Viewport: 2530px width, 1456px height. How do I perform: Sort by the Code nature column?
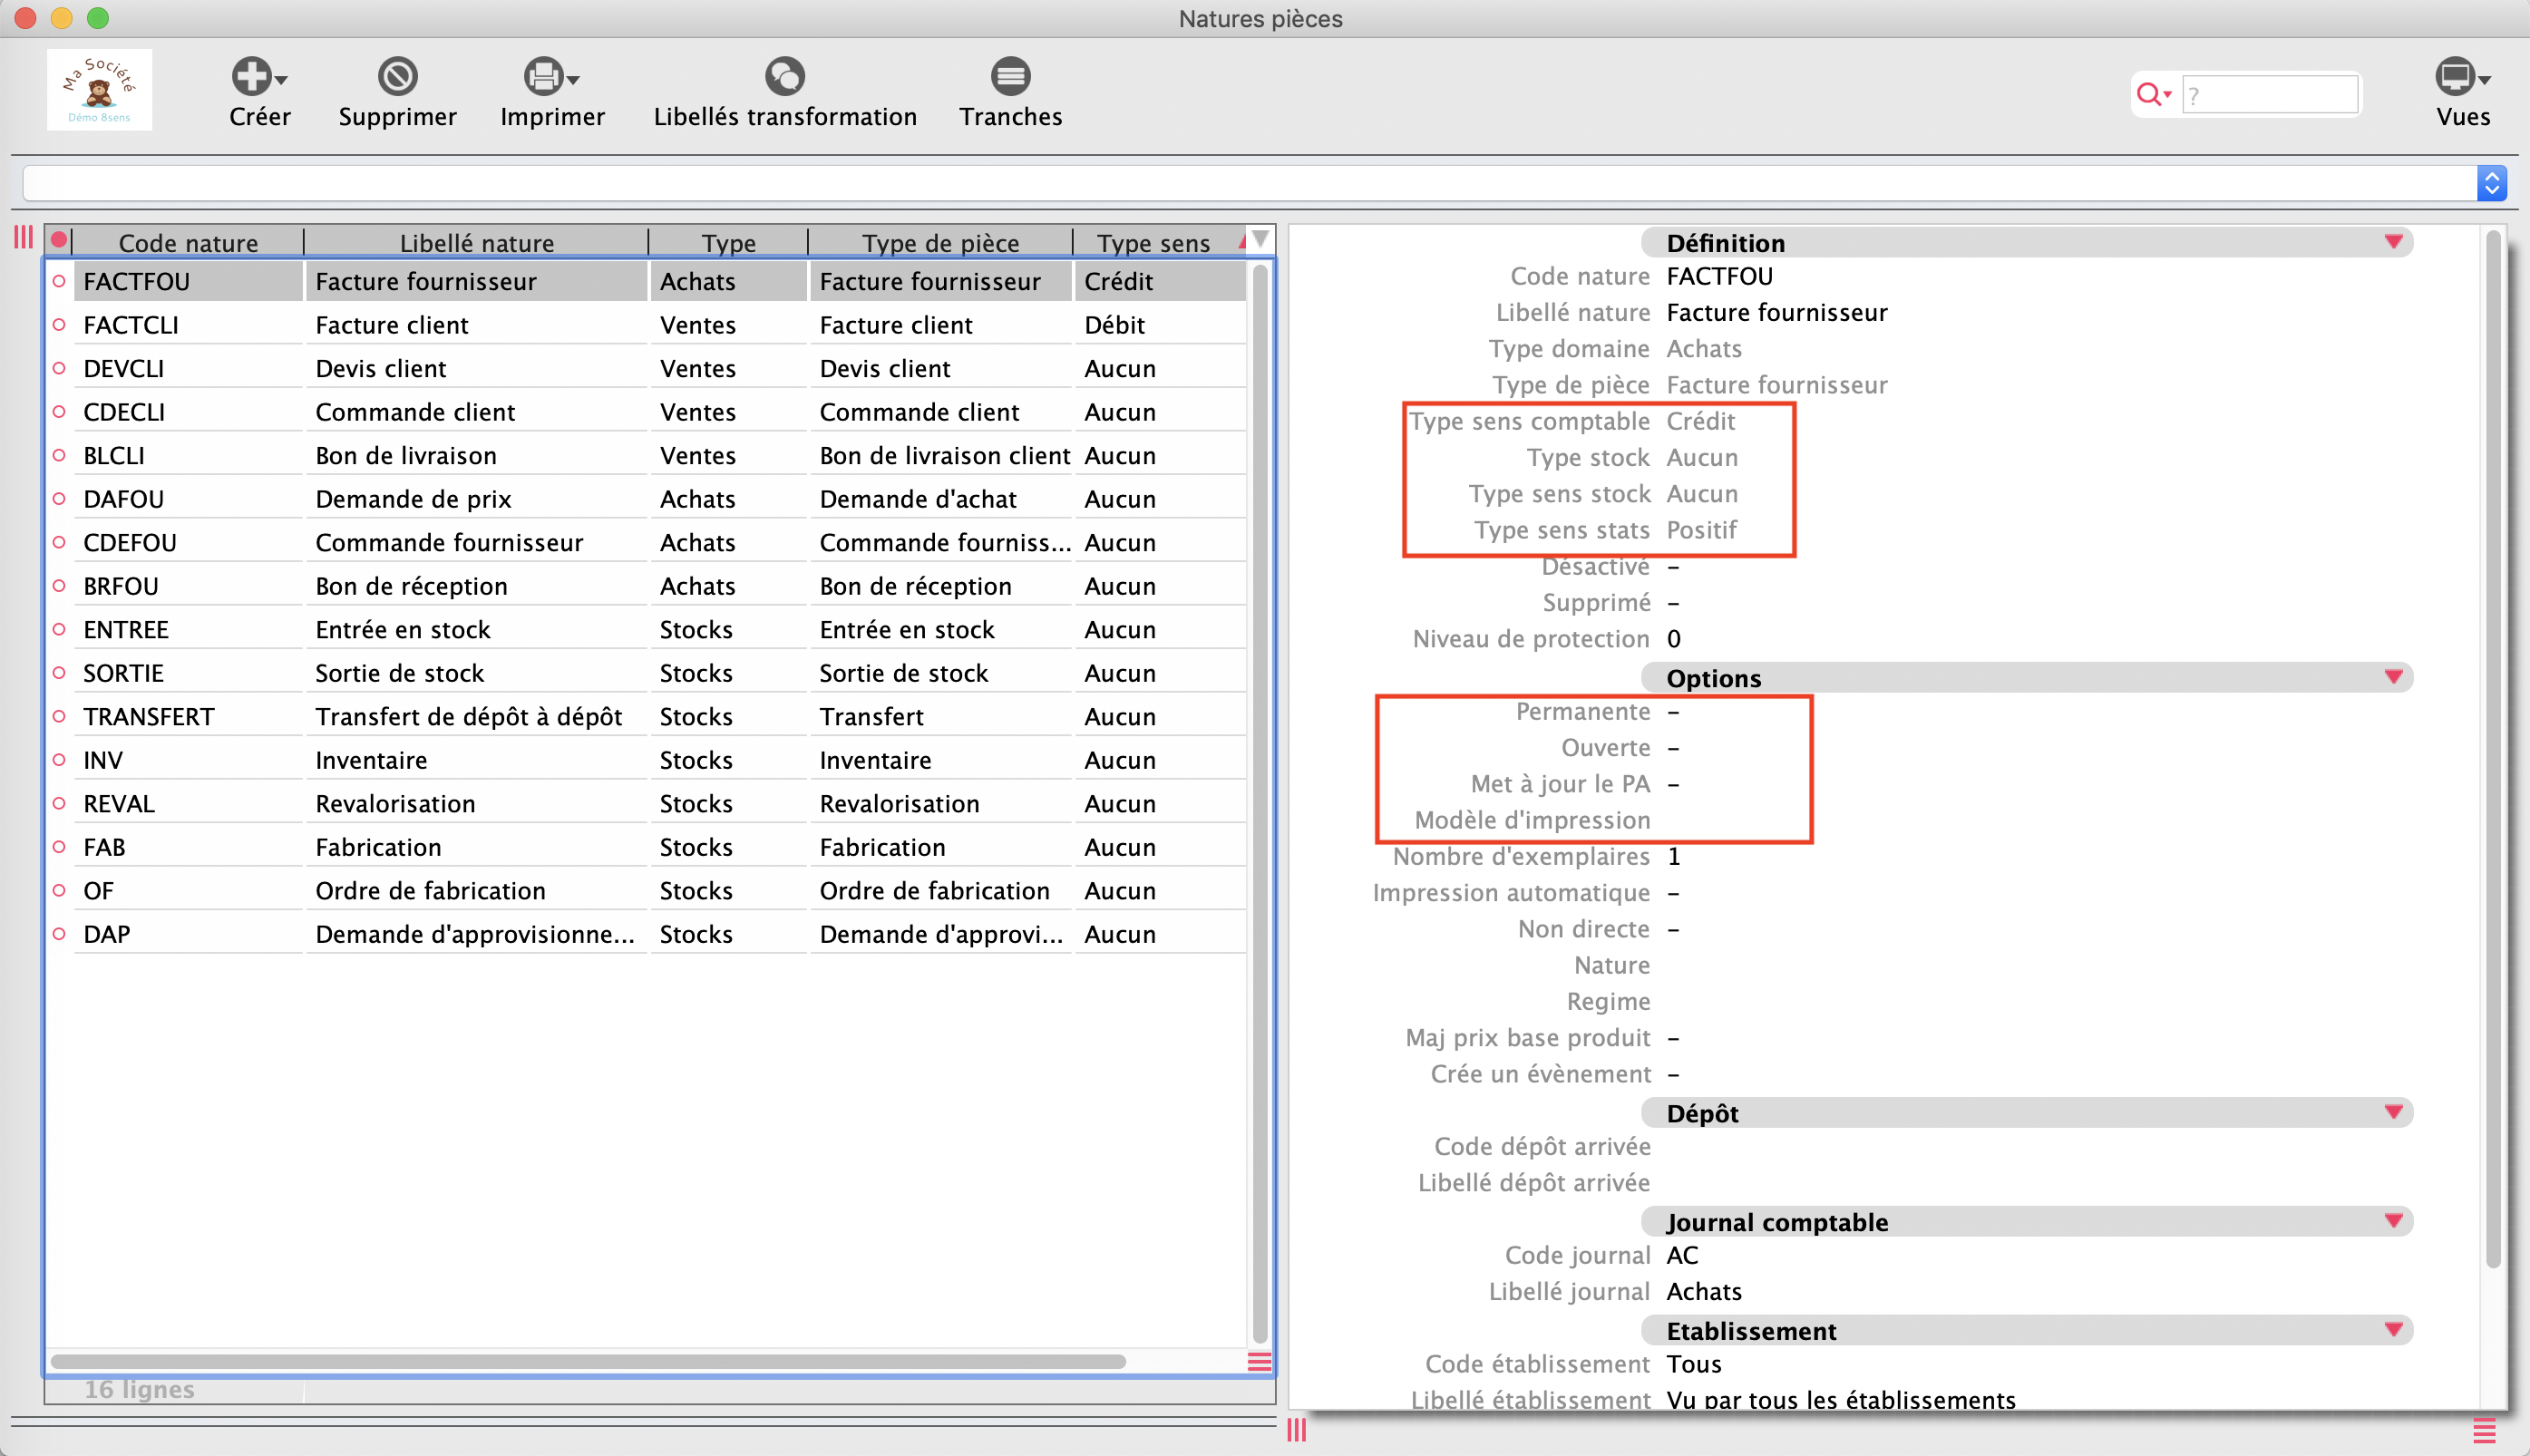click(x=188, y=242)
